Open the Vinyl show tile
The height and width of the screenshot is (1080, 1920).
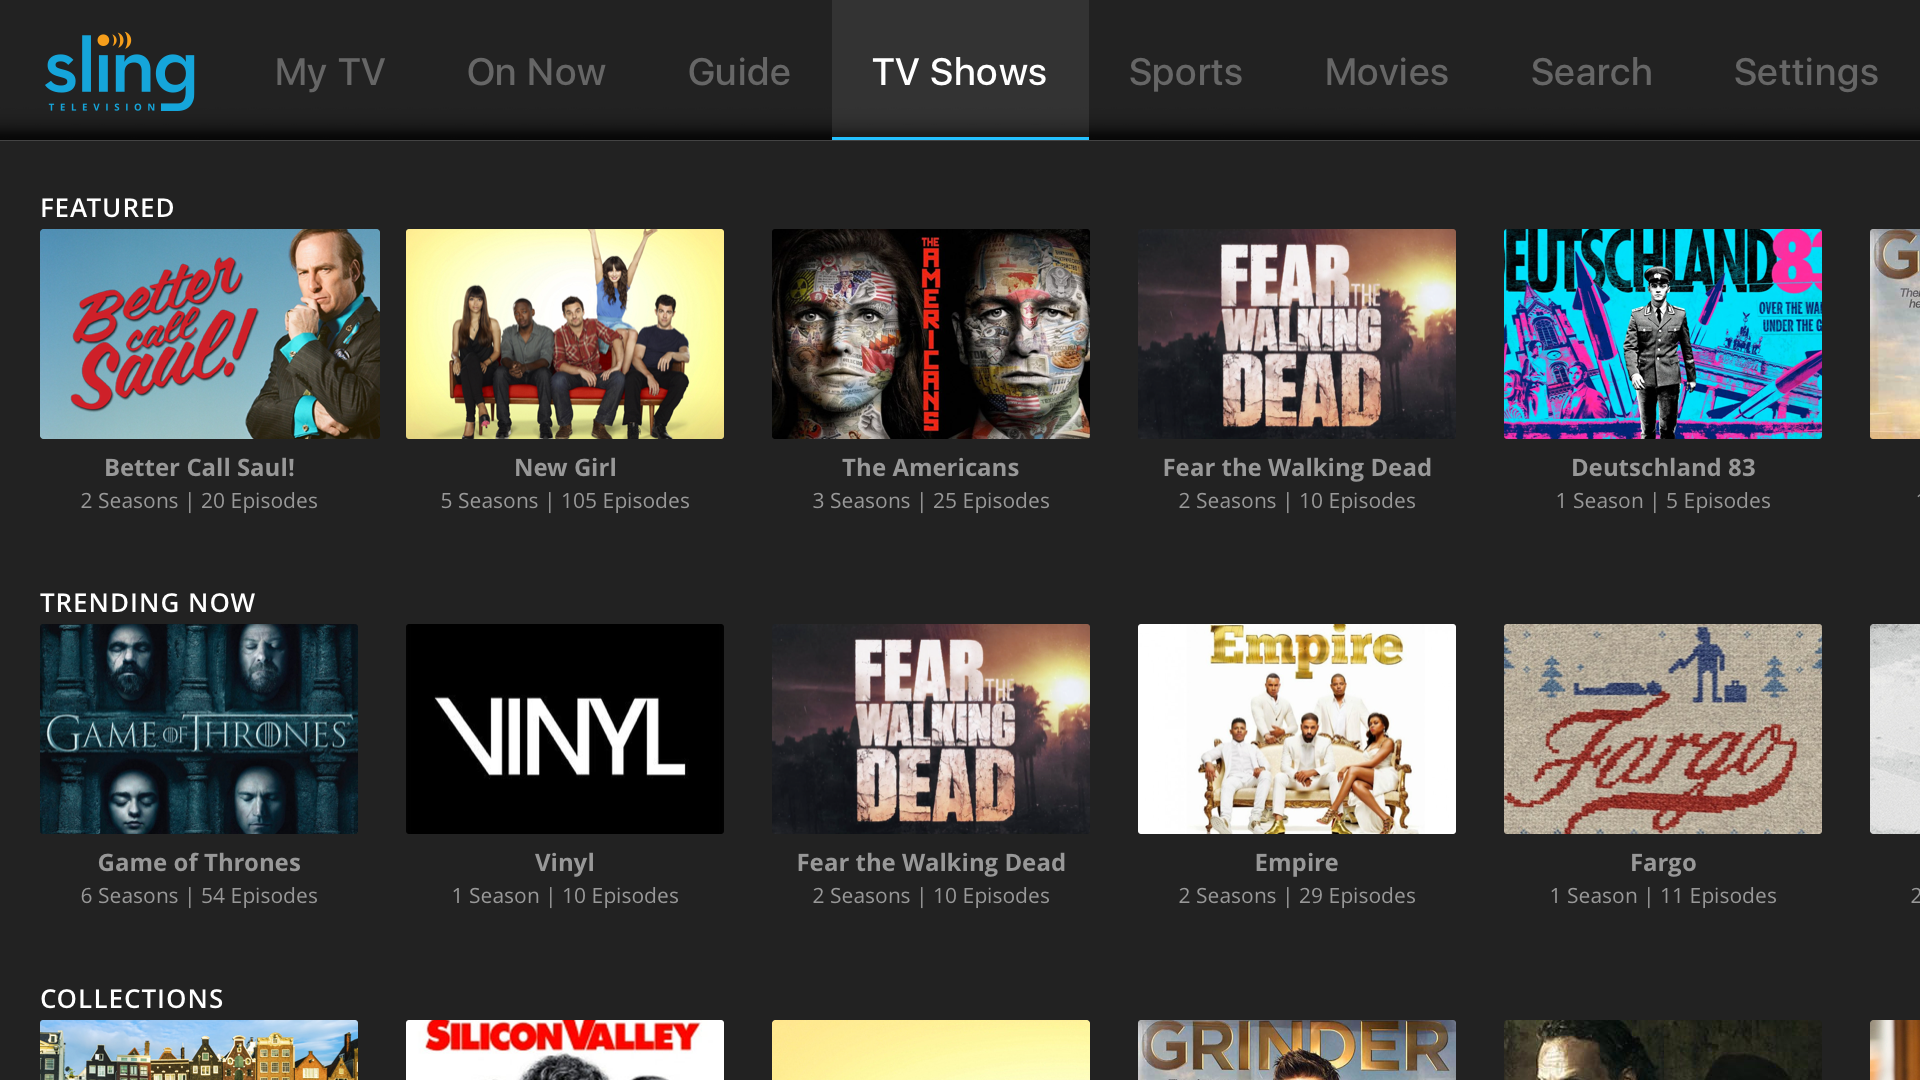tap(565, 729)
